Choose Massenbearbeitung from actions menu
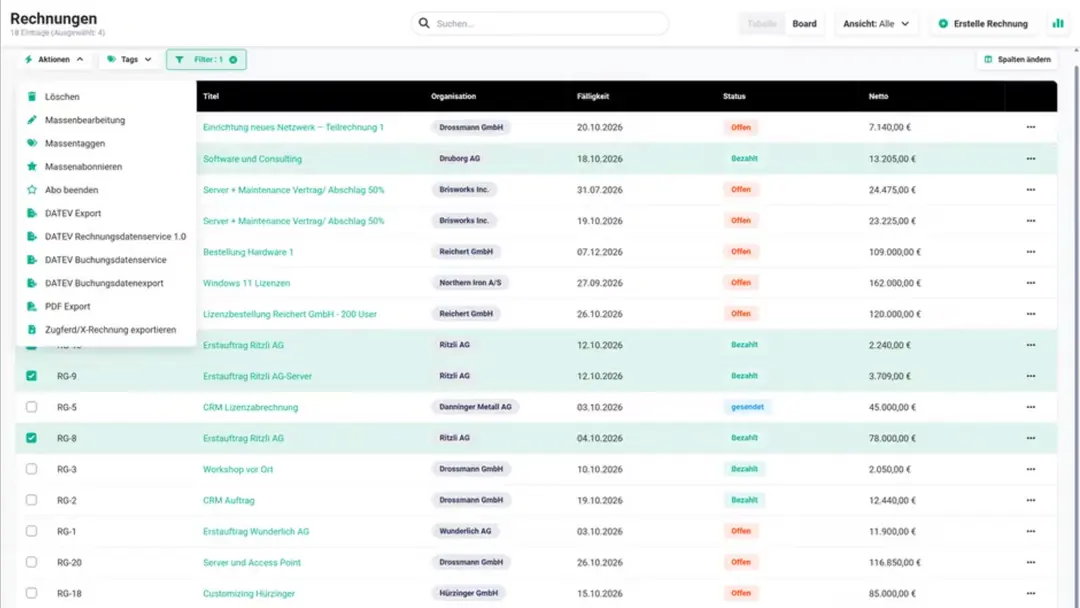The height and width of the screenshot is (608, 1080). click(x=85, y=120)
